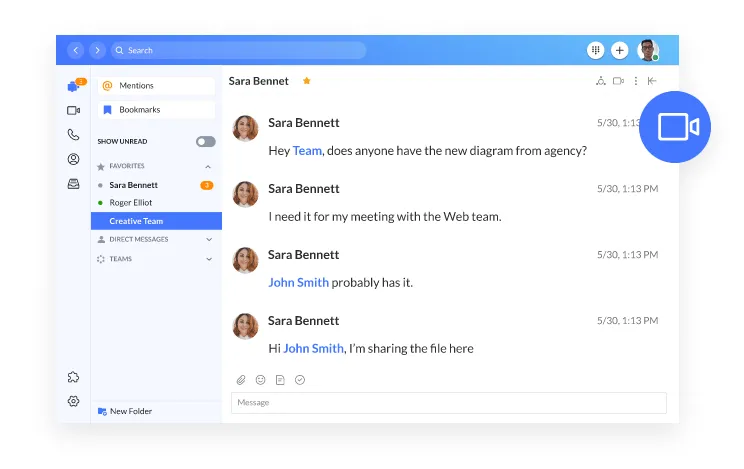The height and width of the screenshot is (469, 744).
Task: Expand the Direct Messages section
Action: coord(208,240)
